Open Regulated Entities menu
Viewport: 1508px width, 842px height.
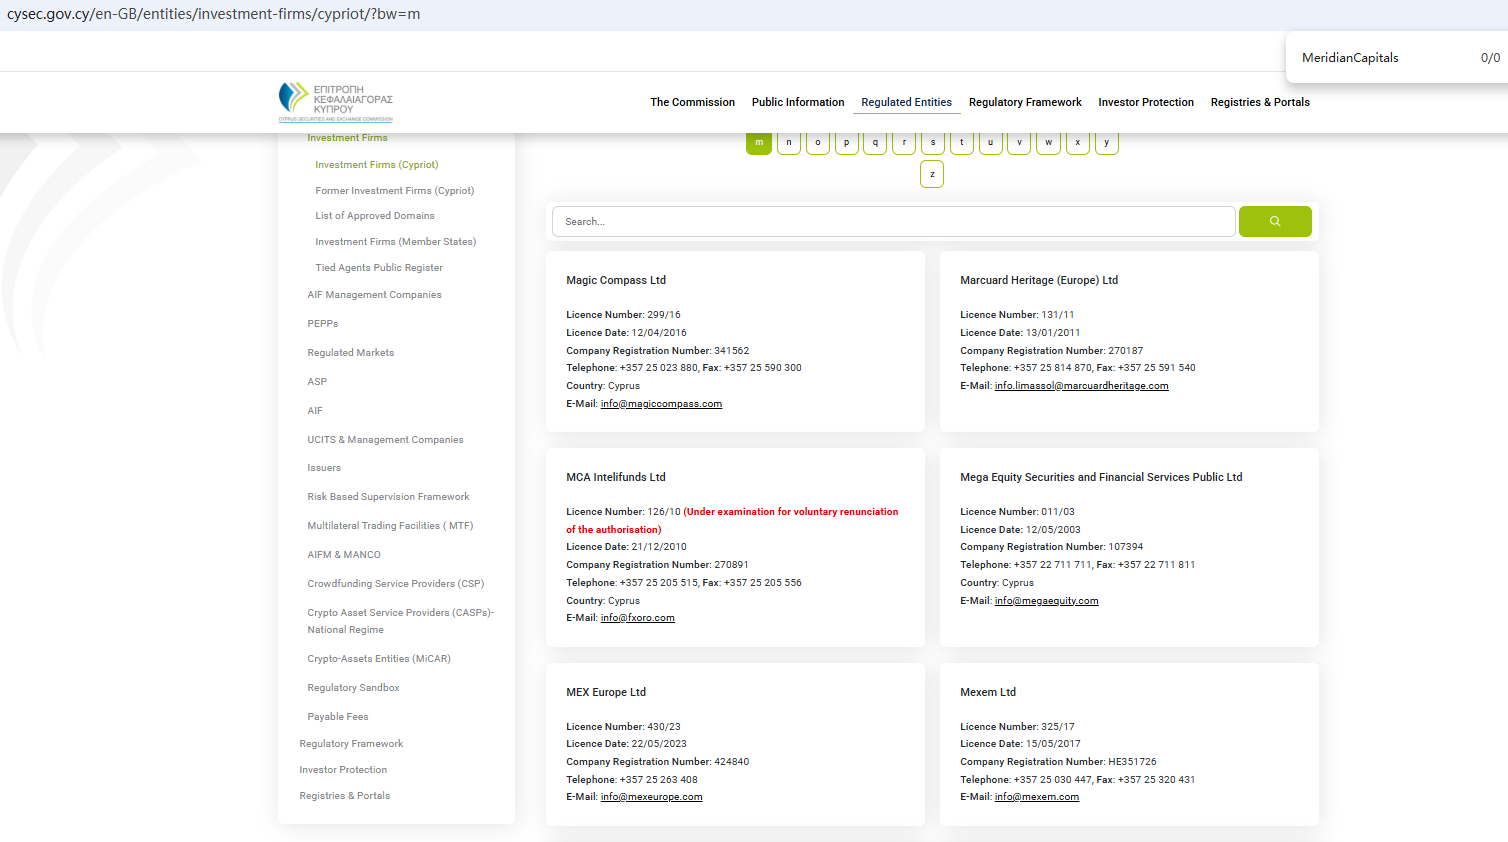(906, 102)
